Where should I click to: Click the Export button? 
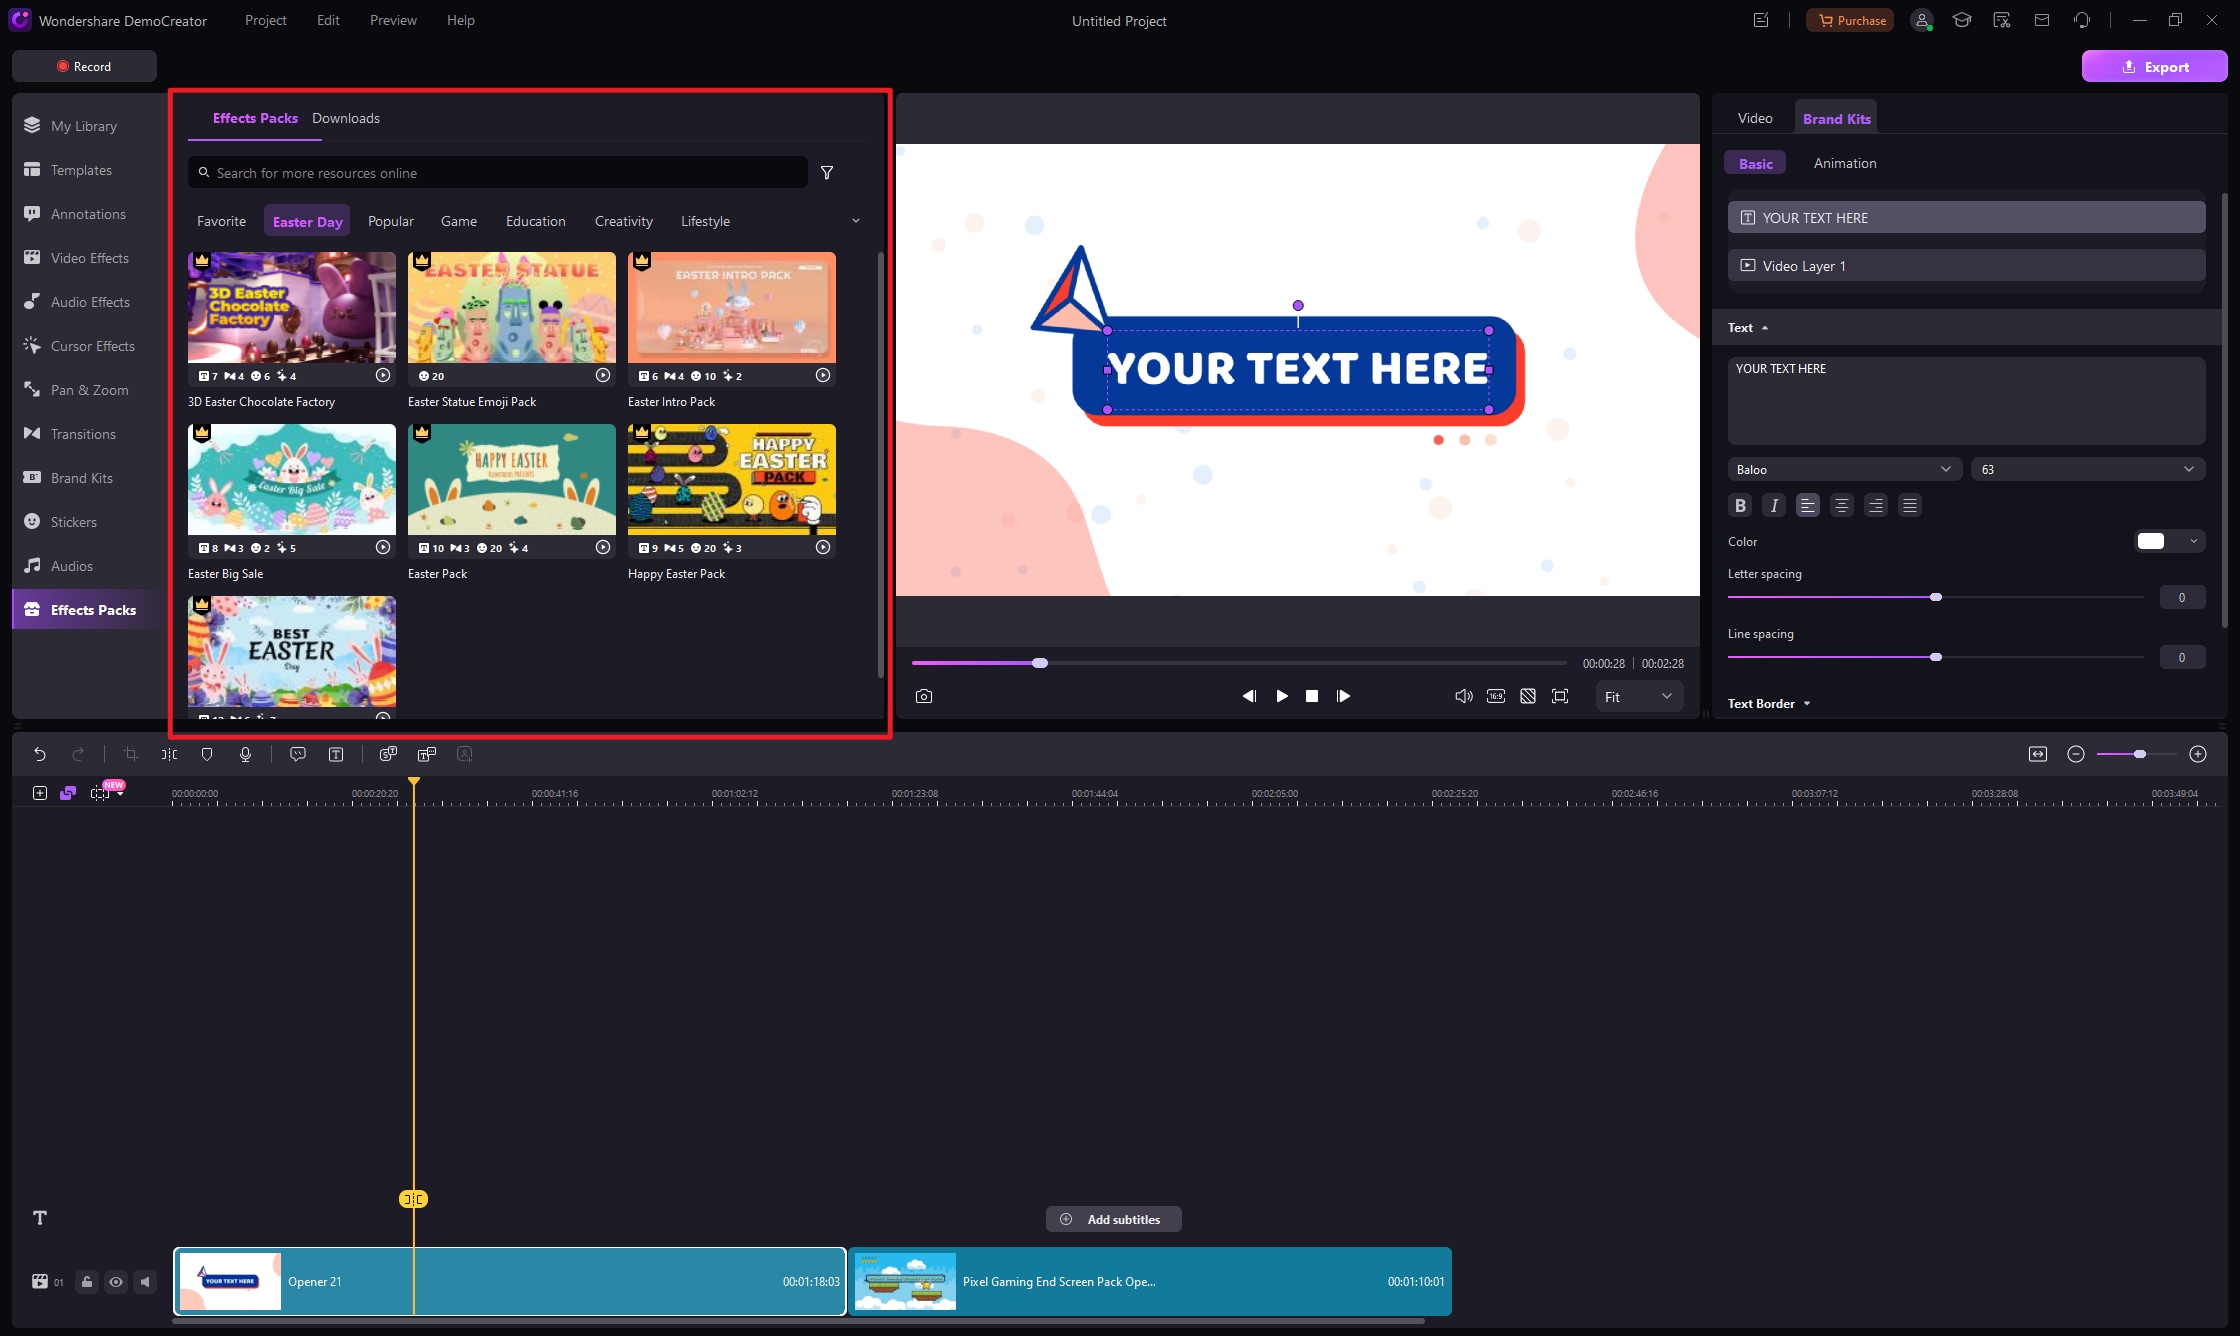2154,67
